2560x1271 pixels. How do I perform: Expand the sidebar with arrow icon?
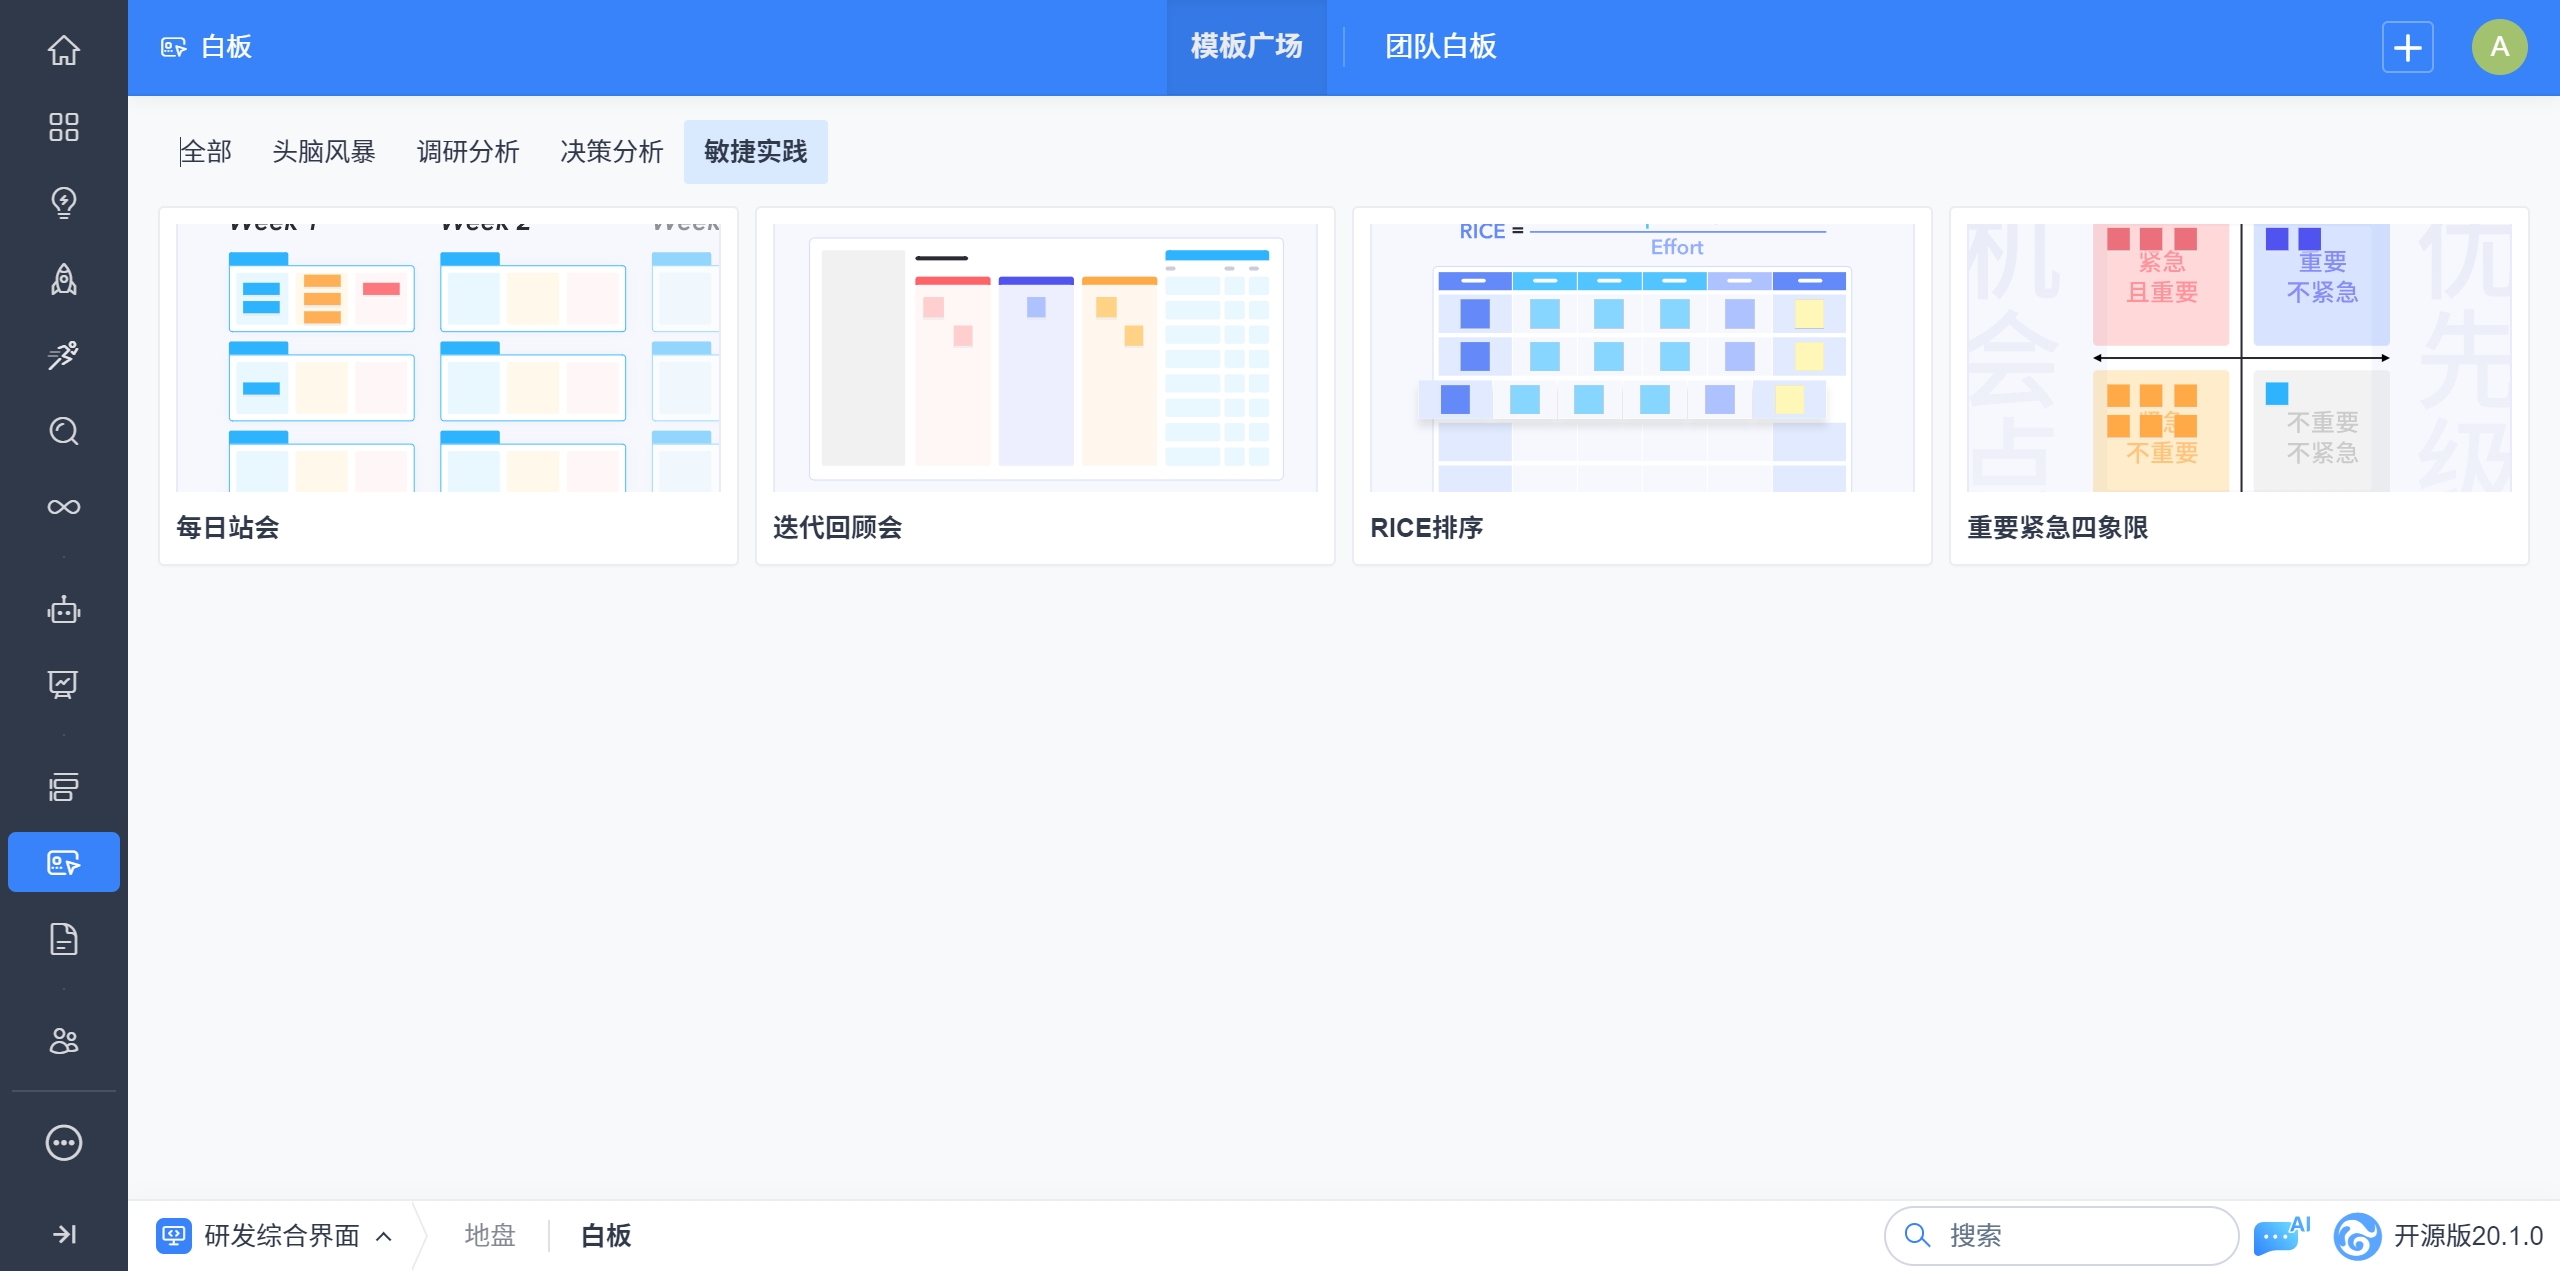click(x=64, y=1234)
